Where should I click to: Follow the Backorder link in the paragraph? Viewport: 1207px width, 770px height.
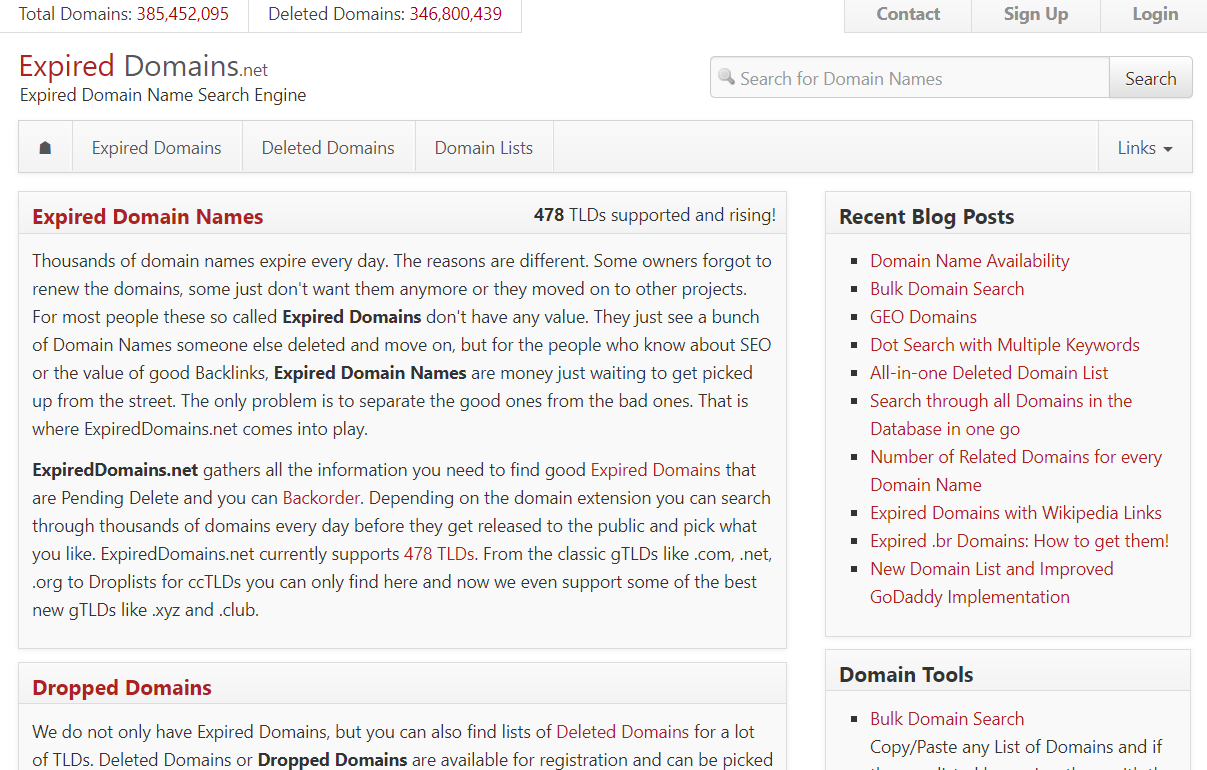coord(321,498)
